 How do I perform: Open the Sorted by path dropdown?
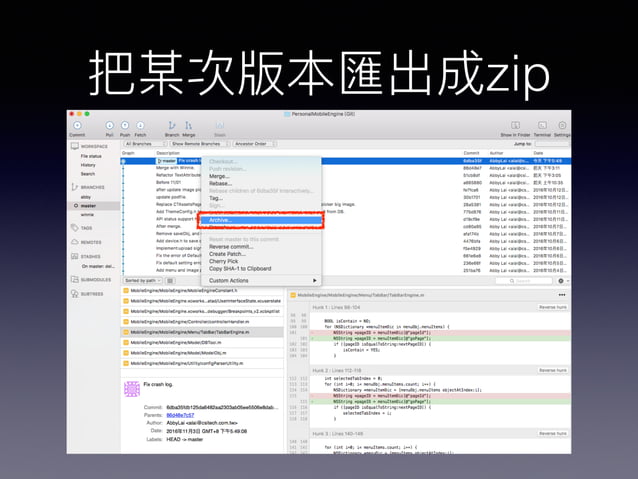[x=142, y=281]
